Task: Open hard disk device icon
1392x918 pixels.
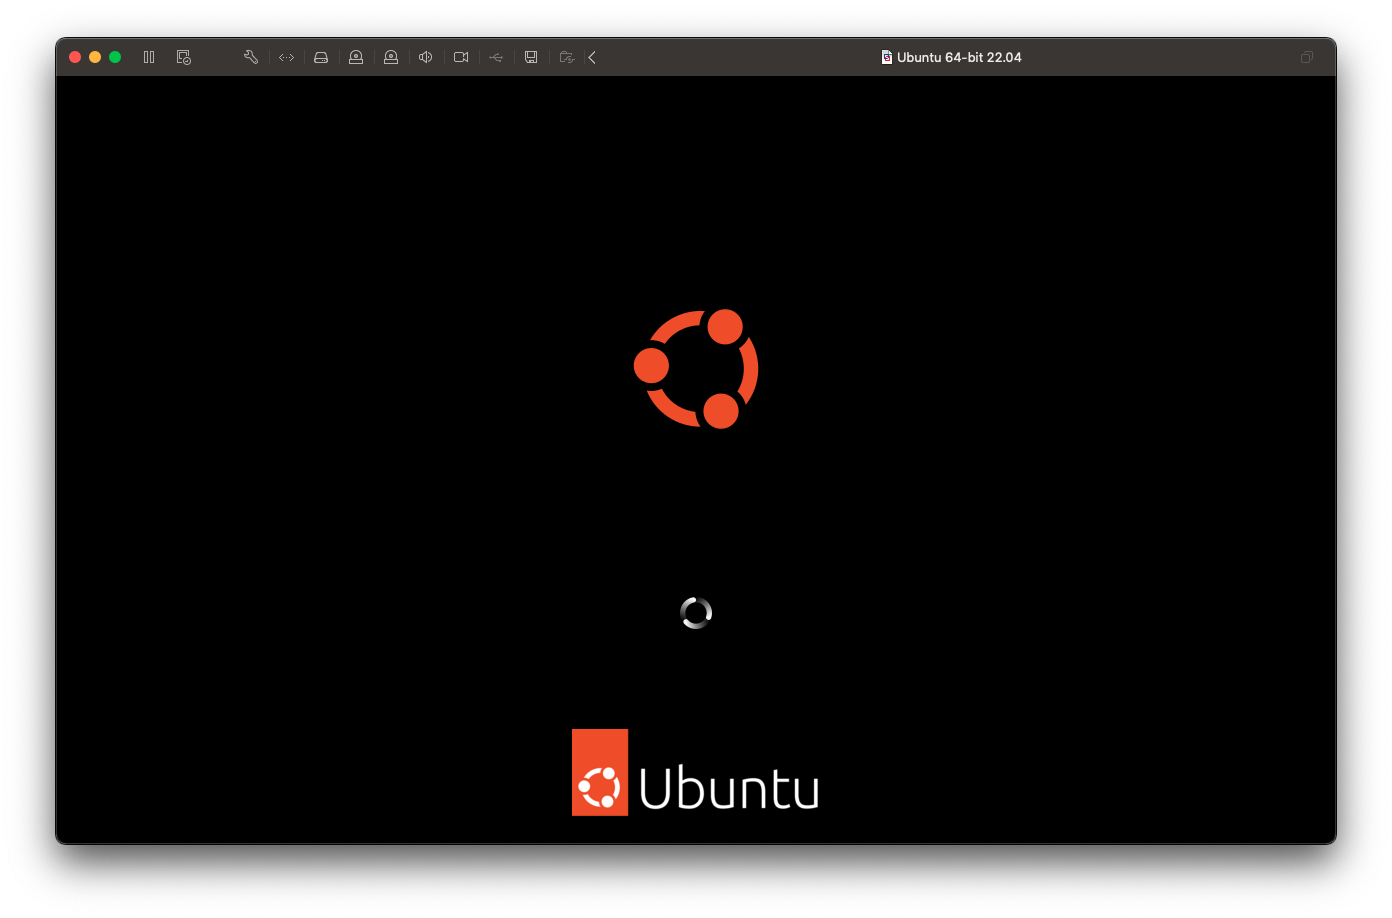Action: coord(321,57)
